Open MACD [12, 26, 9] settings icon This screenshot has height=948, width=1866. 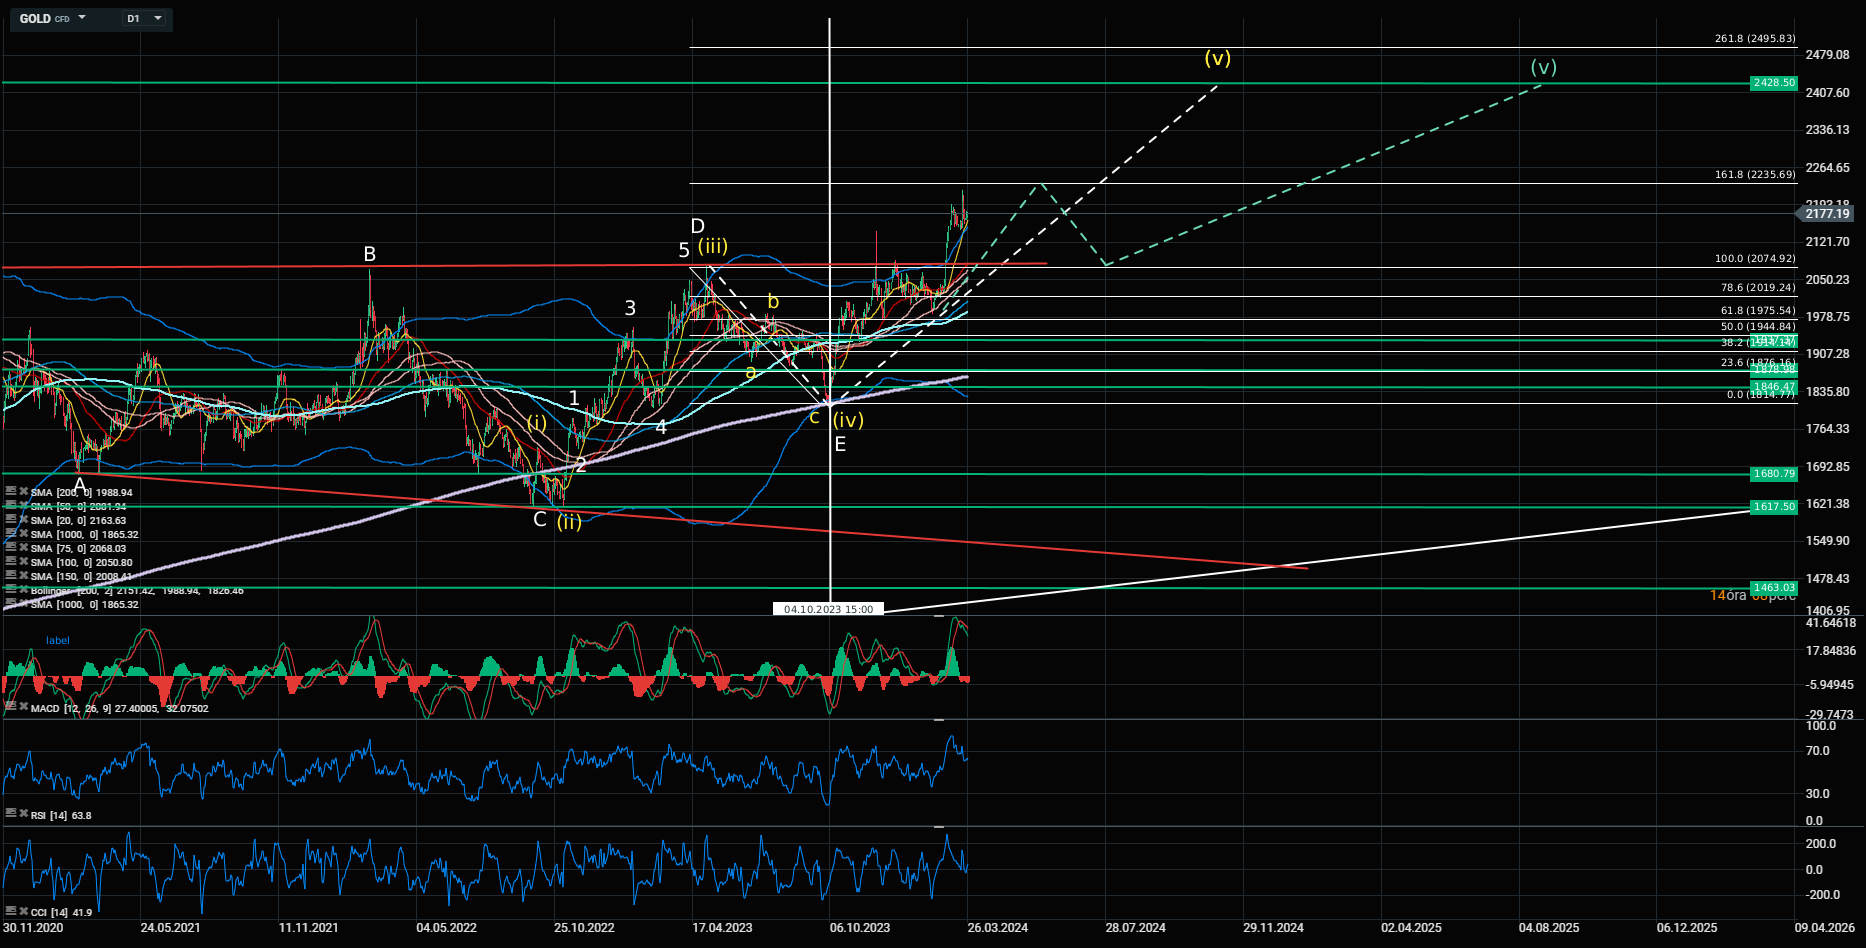coord(10,708)
